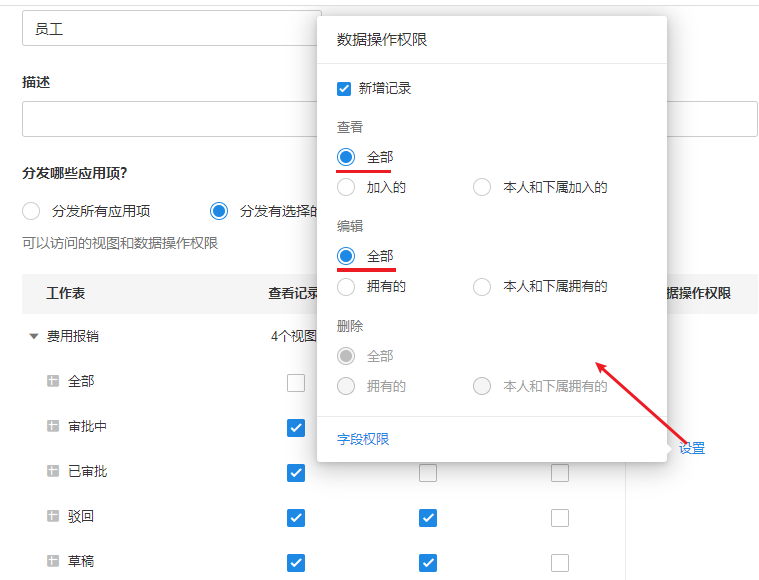Click the 设置 link
This screenshot has height=580, width=759.
pyautogui.click(x=692, y=448)
